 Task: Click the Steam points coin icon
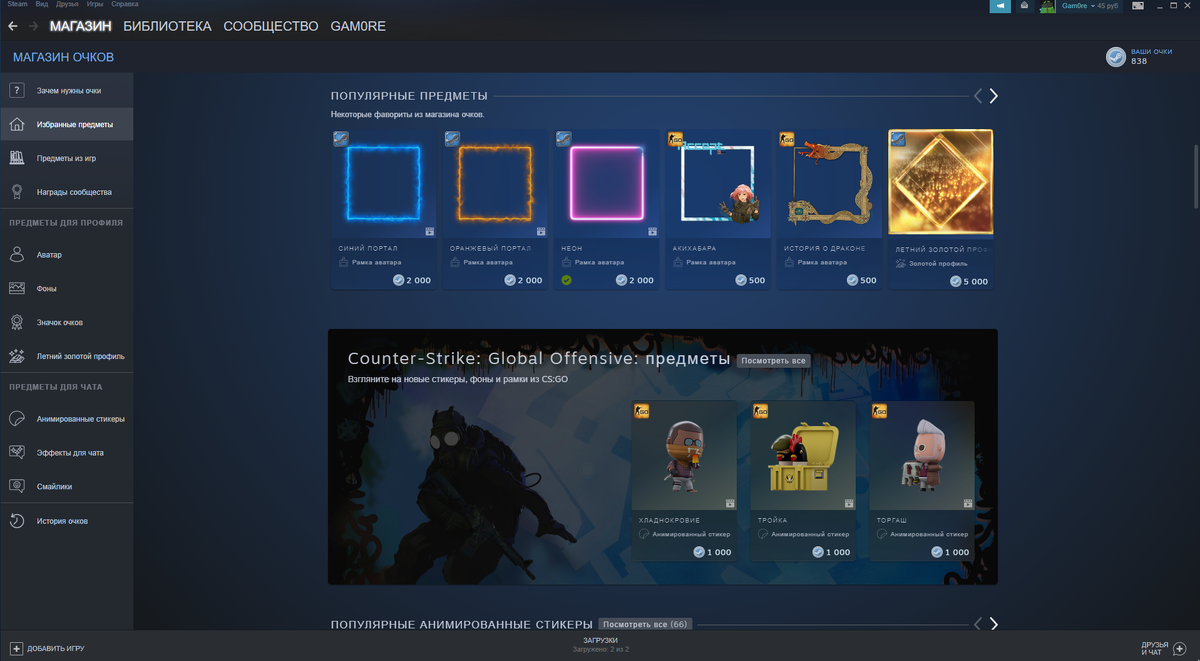[1116, 57]
